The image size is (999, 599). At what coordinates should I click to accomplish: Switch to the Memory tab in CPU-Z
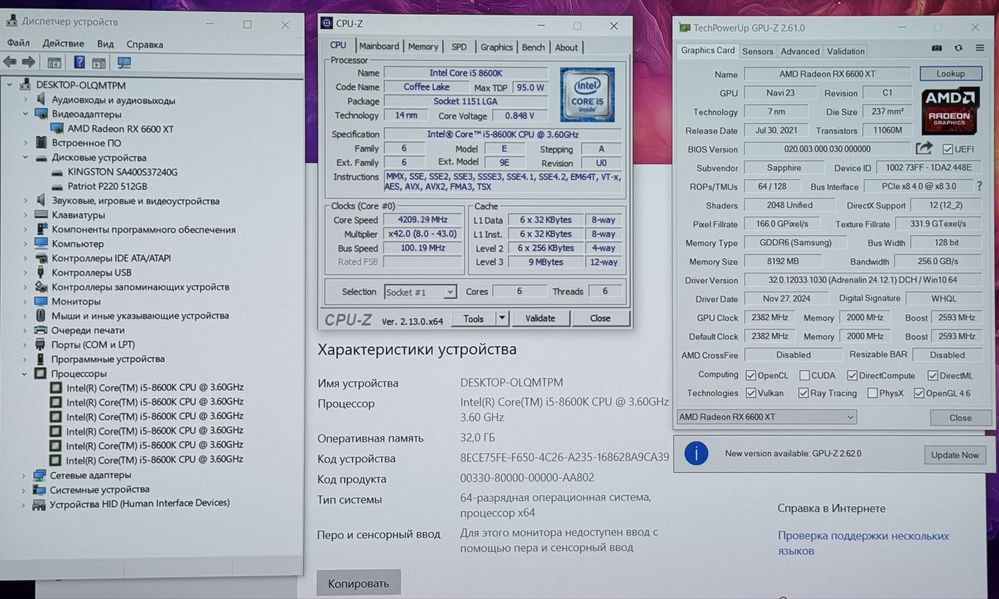[423, 47]
